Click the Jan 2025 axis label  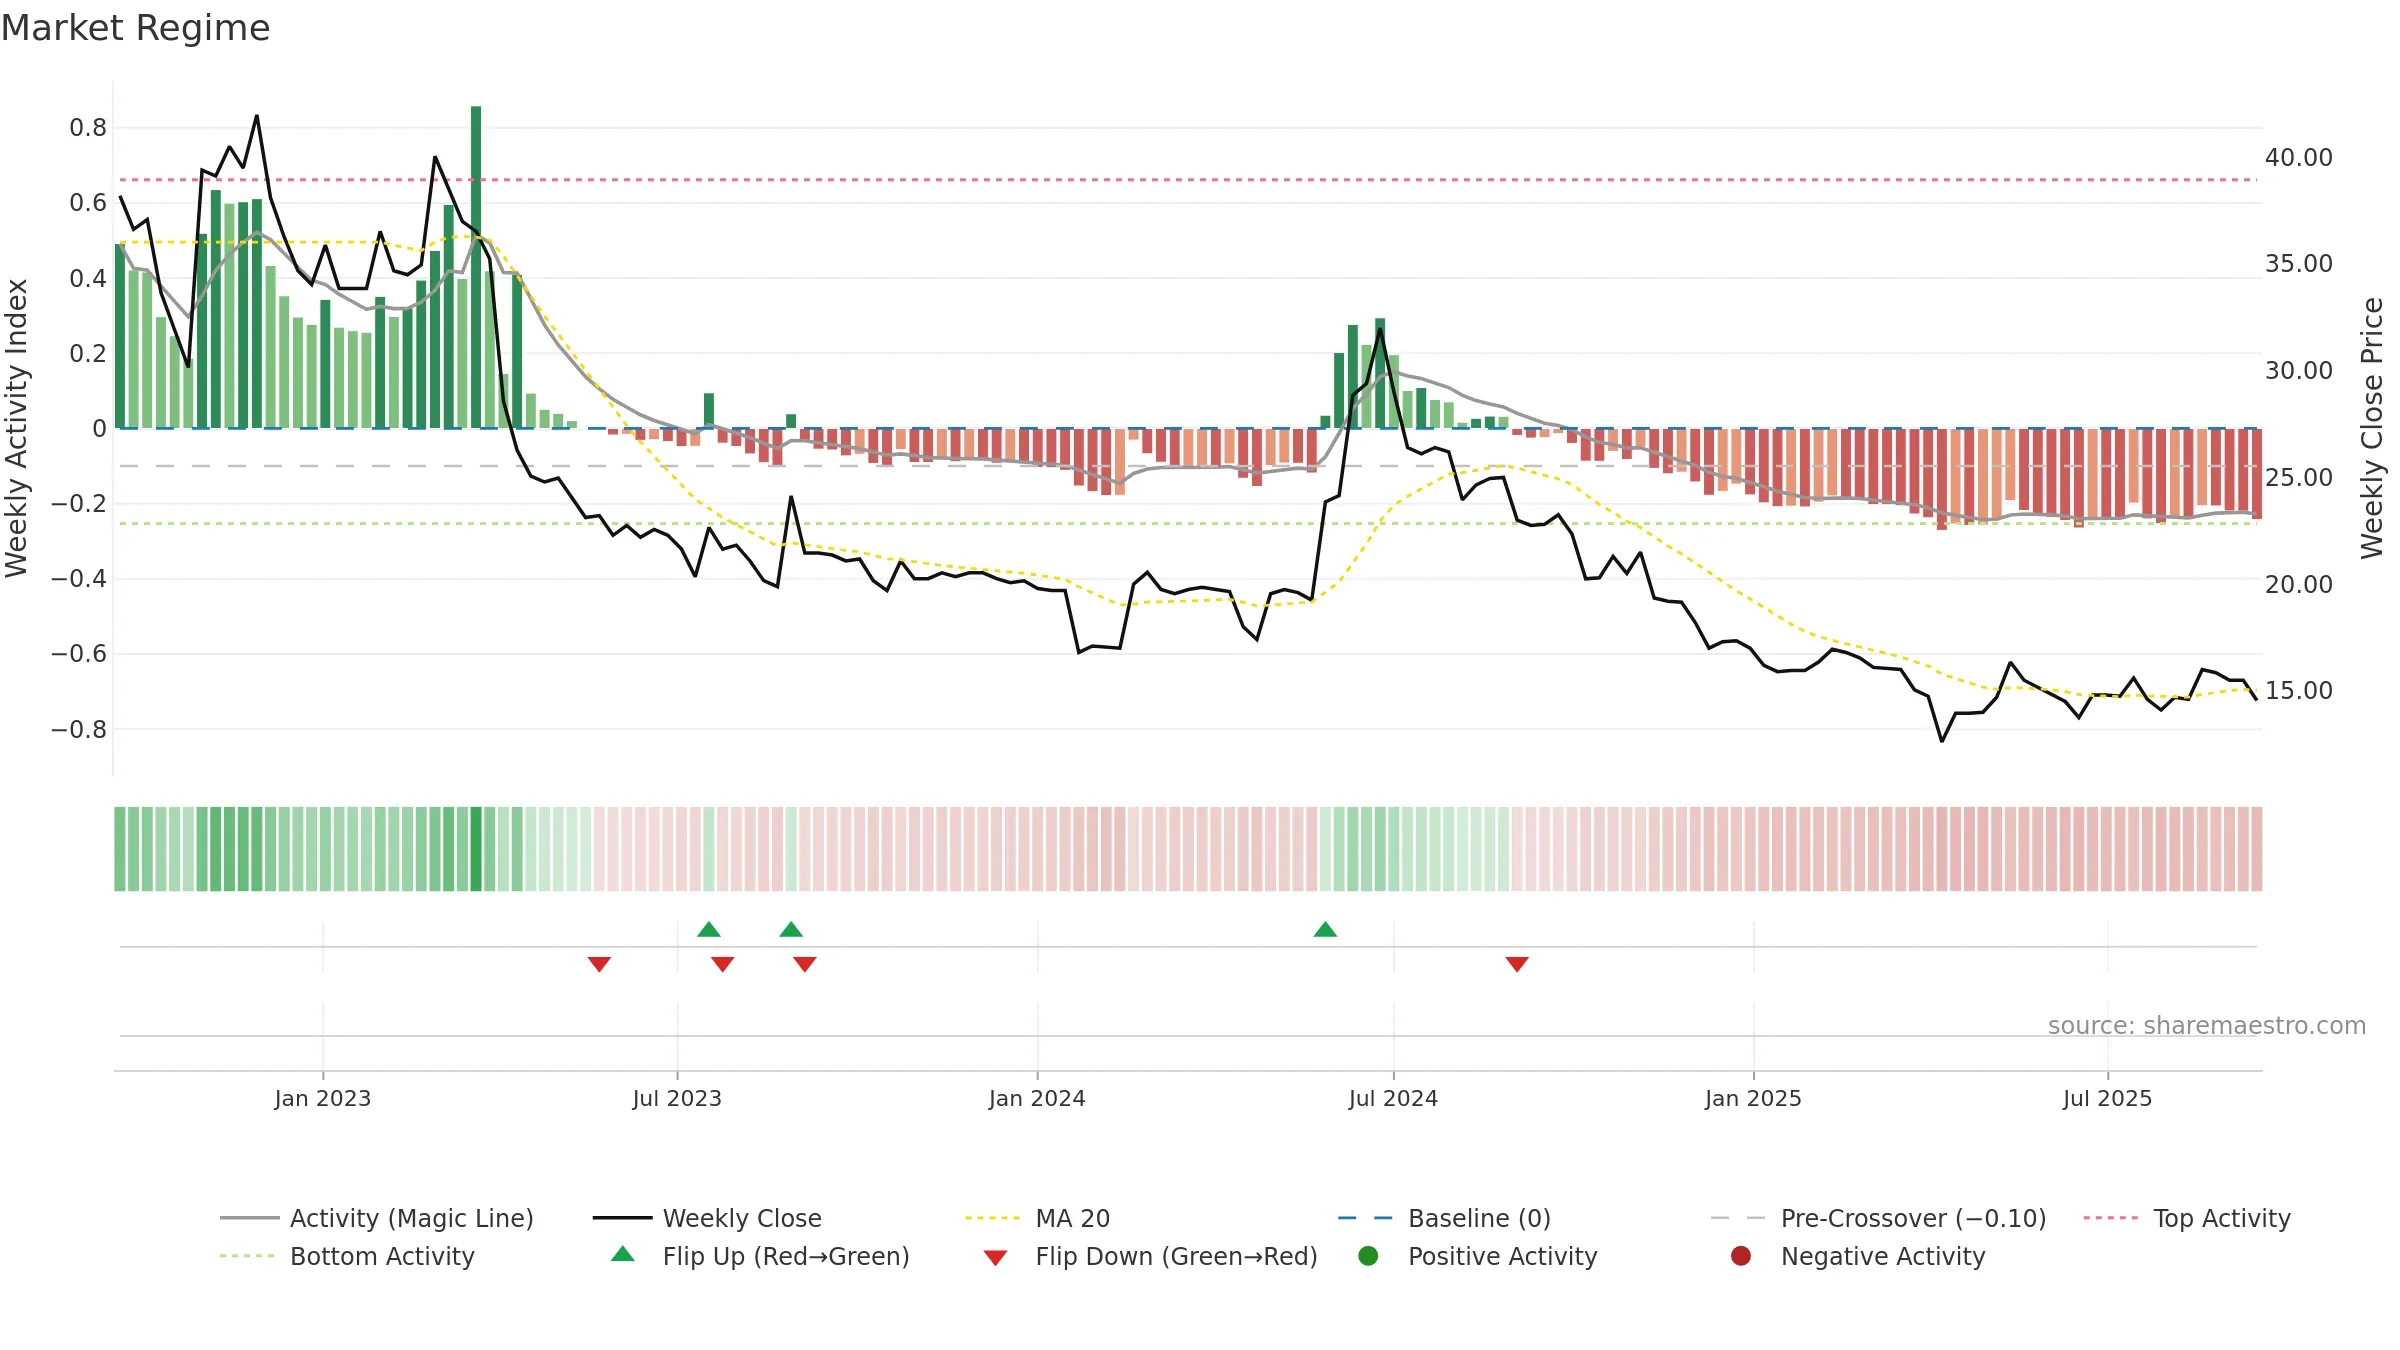(1753, 1098)
